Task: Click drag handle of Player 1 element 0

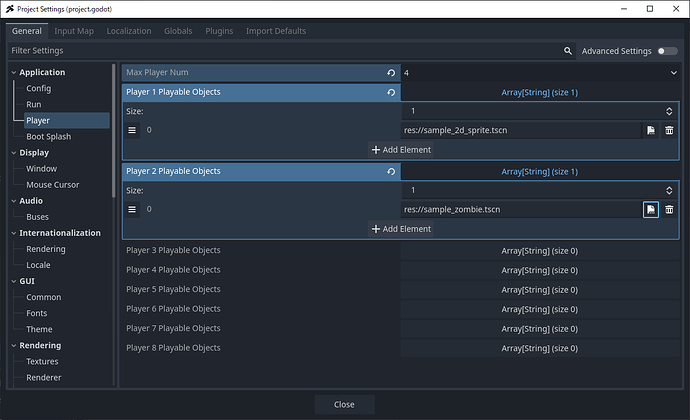Action: click(x=132, y=130)
